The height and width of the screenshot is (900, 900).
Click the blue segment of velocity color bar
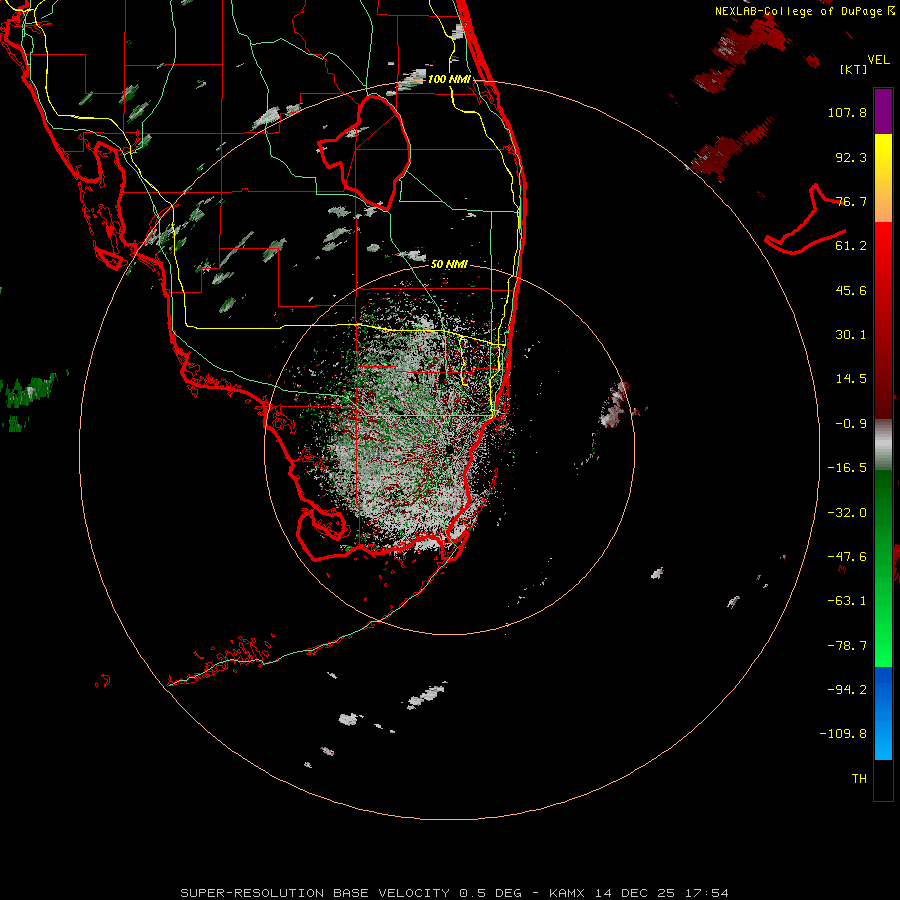click(x=883, y=713)
